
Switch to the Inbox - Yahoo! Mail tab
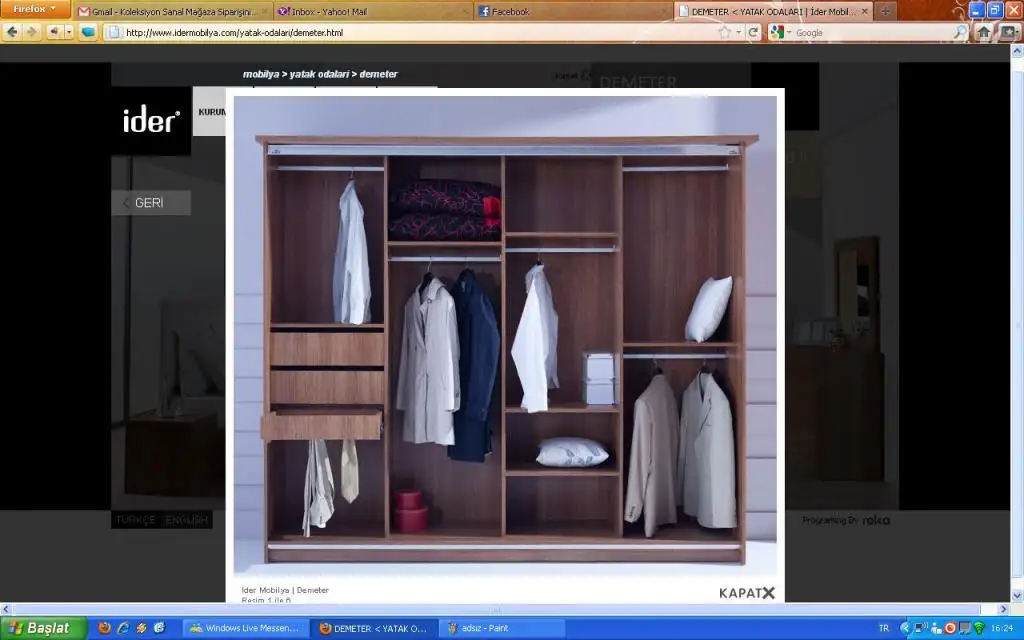[x=371, y=12]
